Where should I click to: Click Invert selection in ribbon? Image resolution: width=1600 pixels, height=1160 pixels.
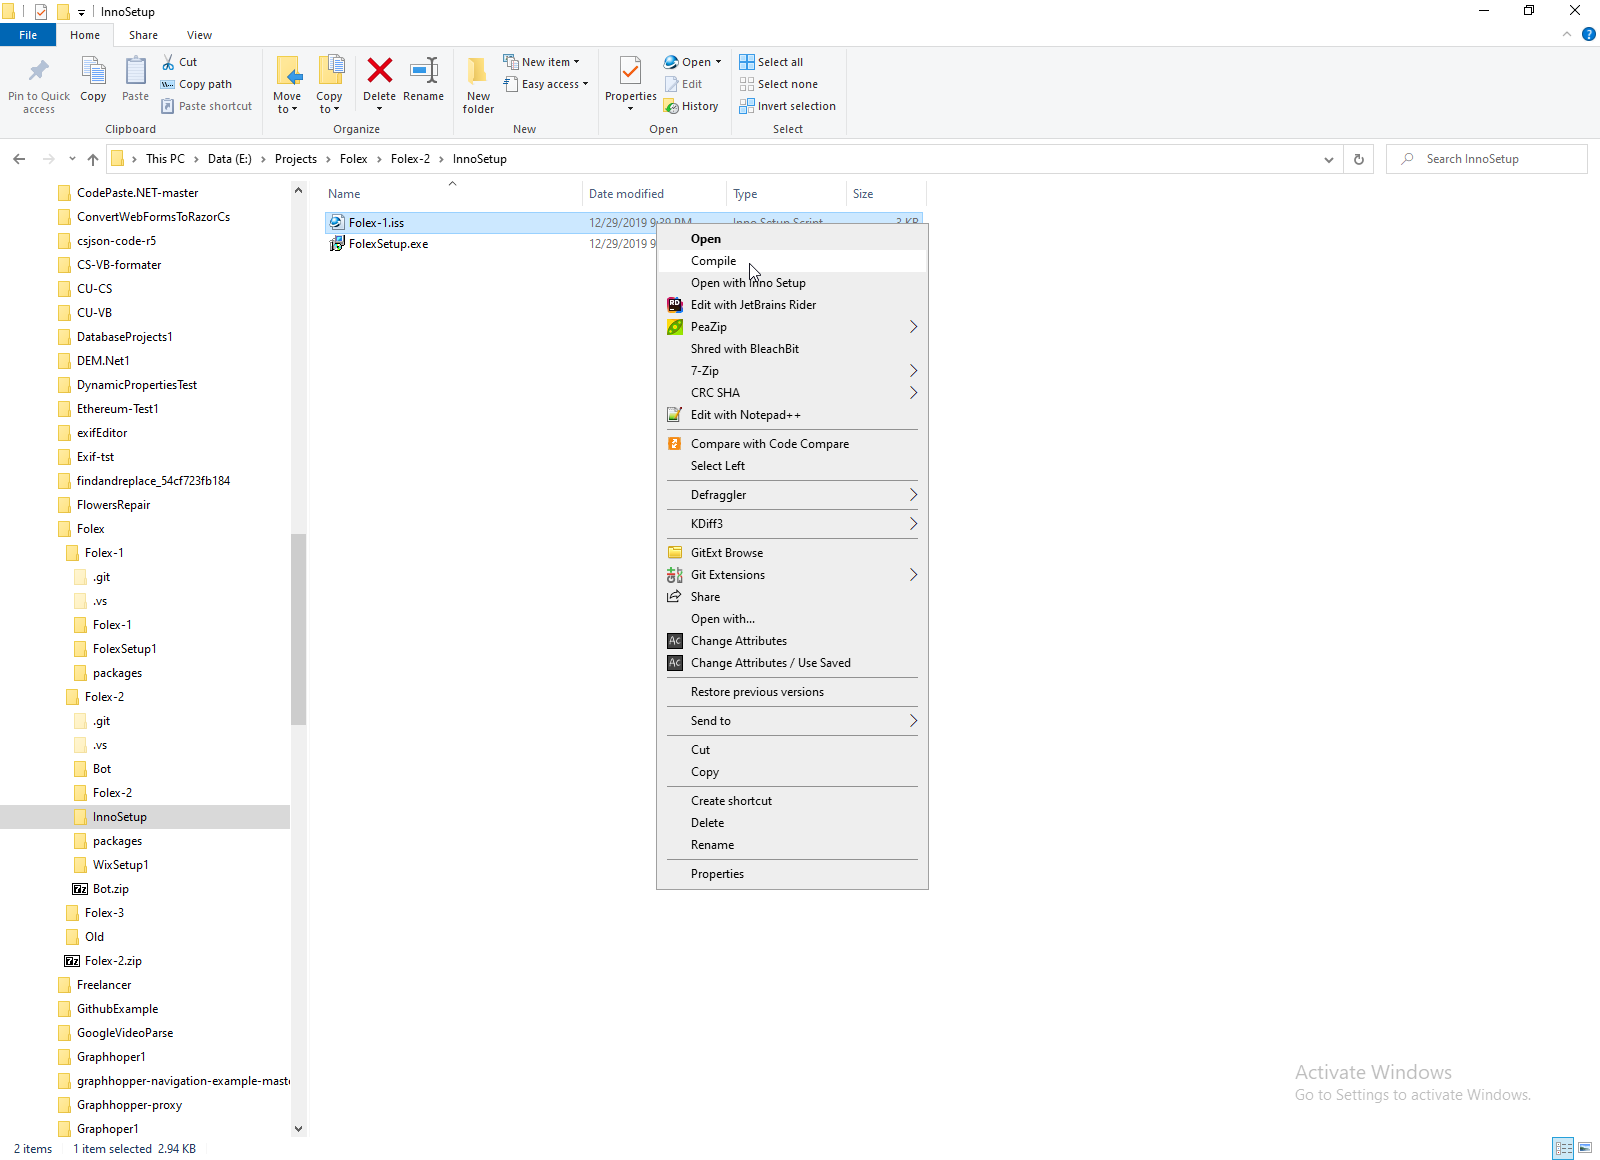tap(787, 106)
